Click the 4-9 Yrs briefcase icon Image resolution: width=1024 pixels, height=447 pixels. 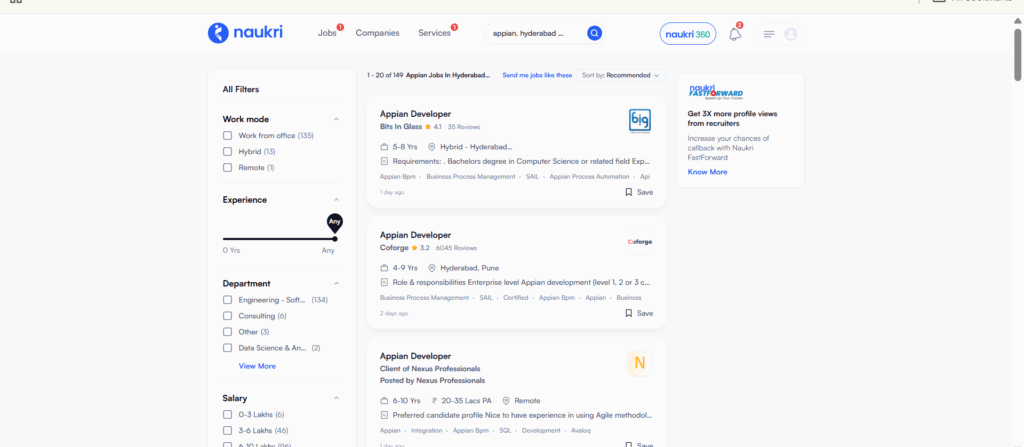click(x=385, y=268)
